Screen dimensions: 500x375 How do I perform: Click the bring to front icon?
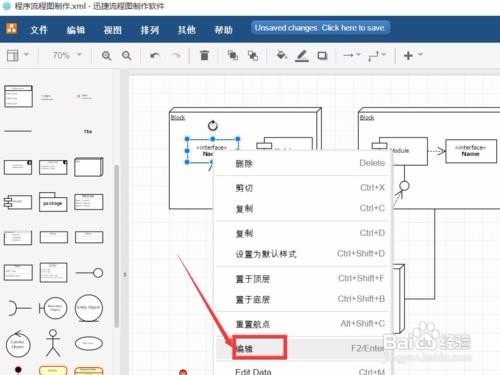pos(232,55)
